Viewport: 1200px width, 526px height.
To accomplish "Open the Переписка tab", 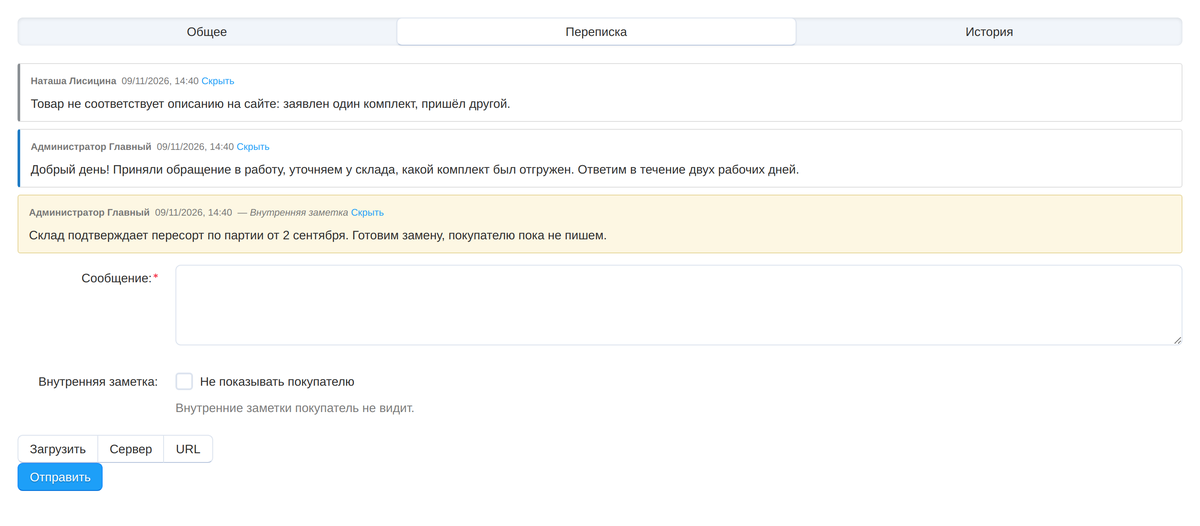I will pos(596,32).
